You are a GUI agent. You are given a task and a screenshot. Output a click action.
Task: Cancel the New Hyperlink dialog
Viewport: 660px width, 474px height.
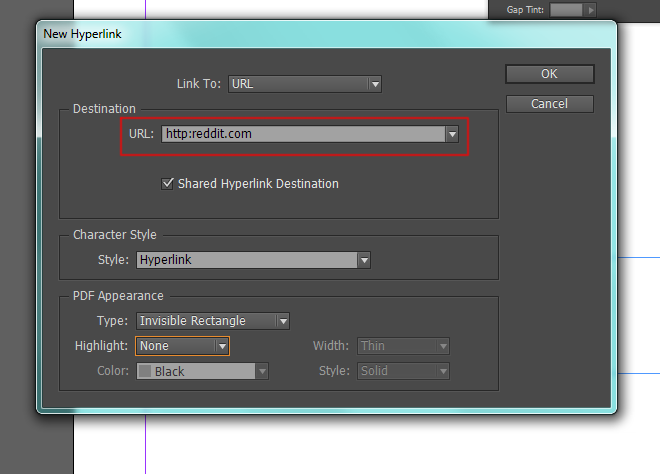point(550,104)
